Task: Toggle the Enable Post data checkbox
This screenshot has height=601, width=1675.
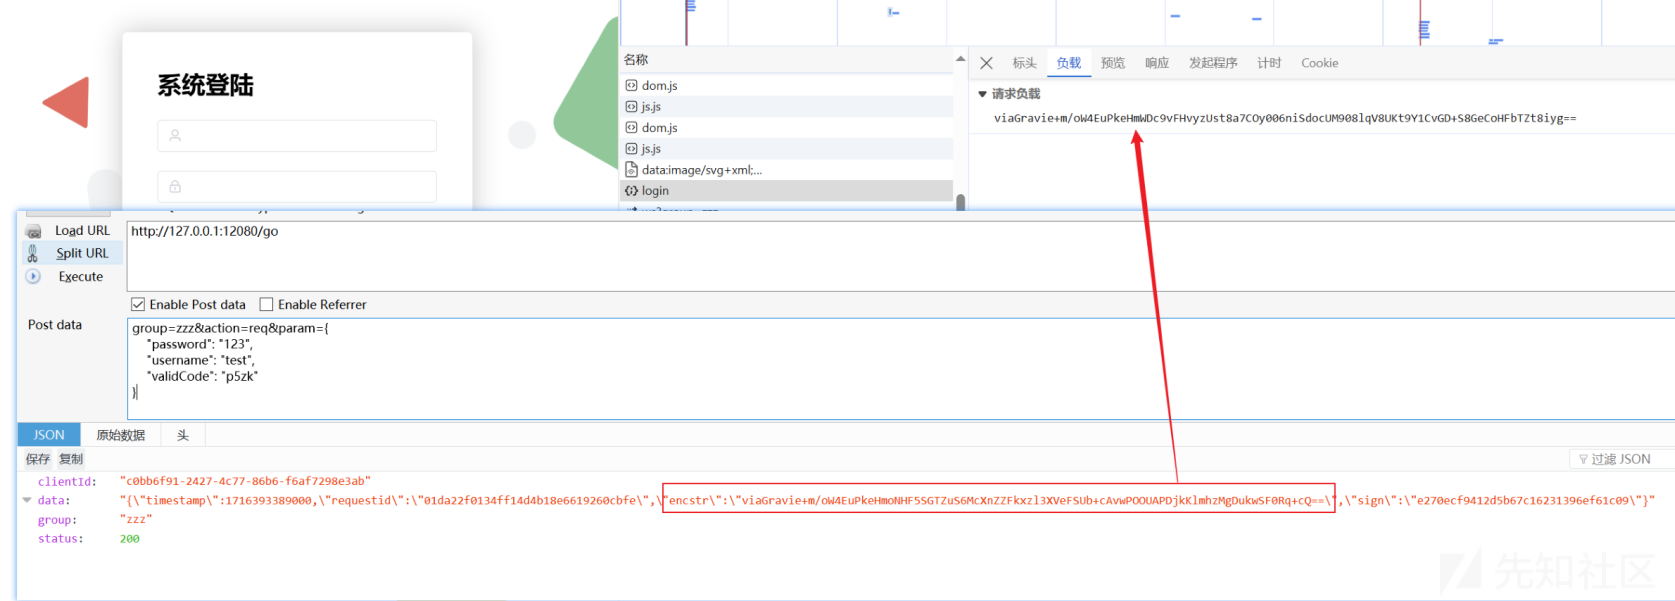Action: tap(138, 305)
